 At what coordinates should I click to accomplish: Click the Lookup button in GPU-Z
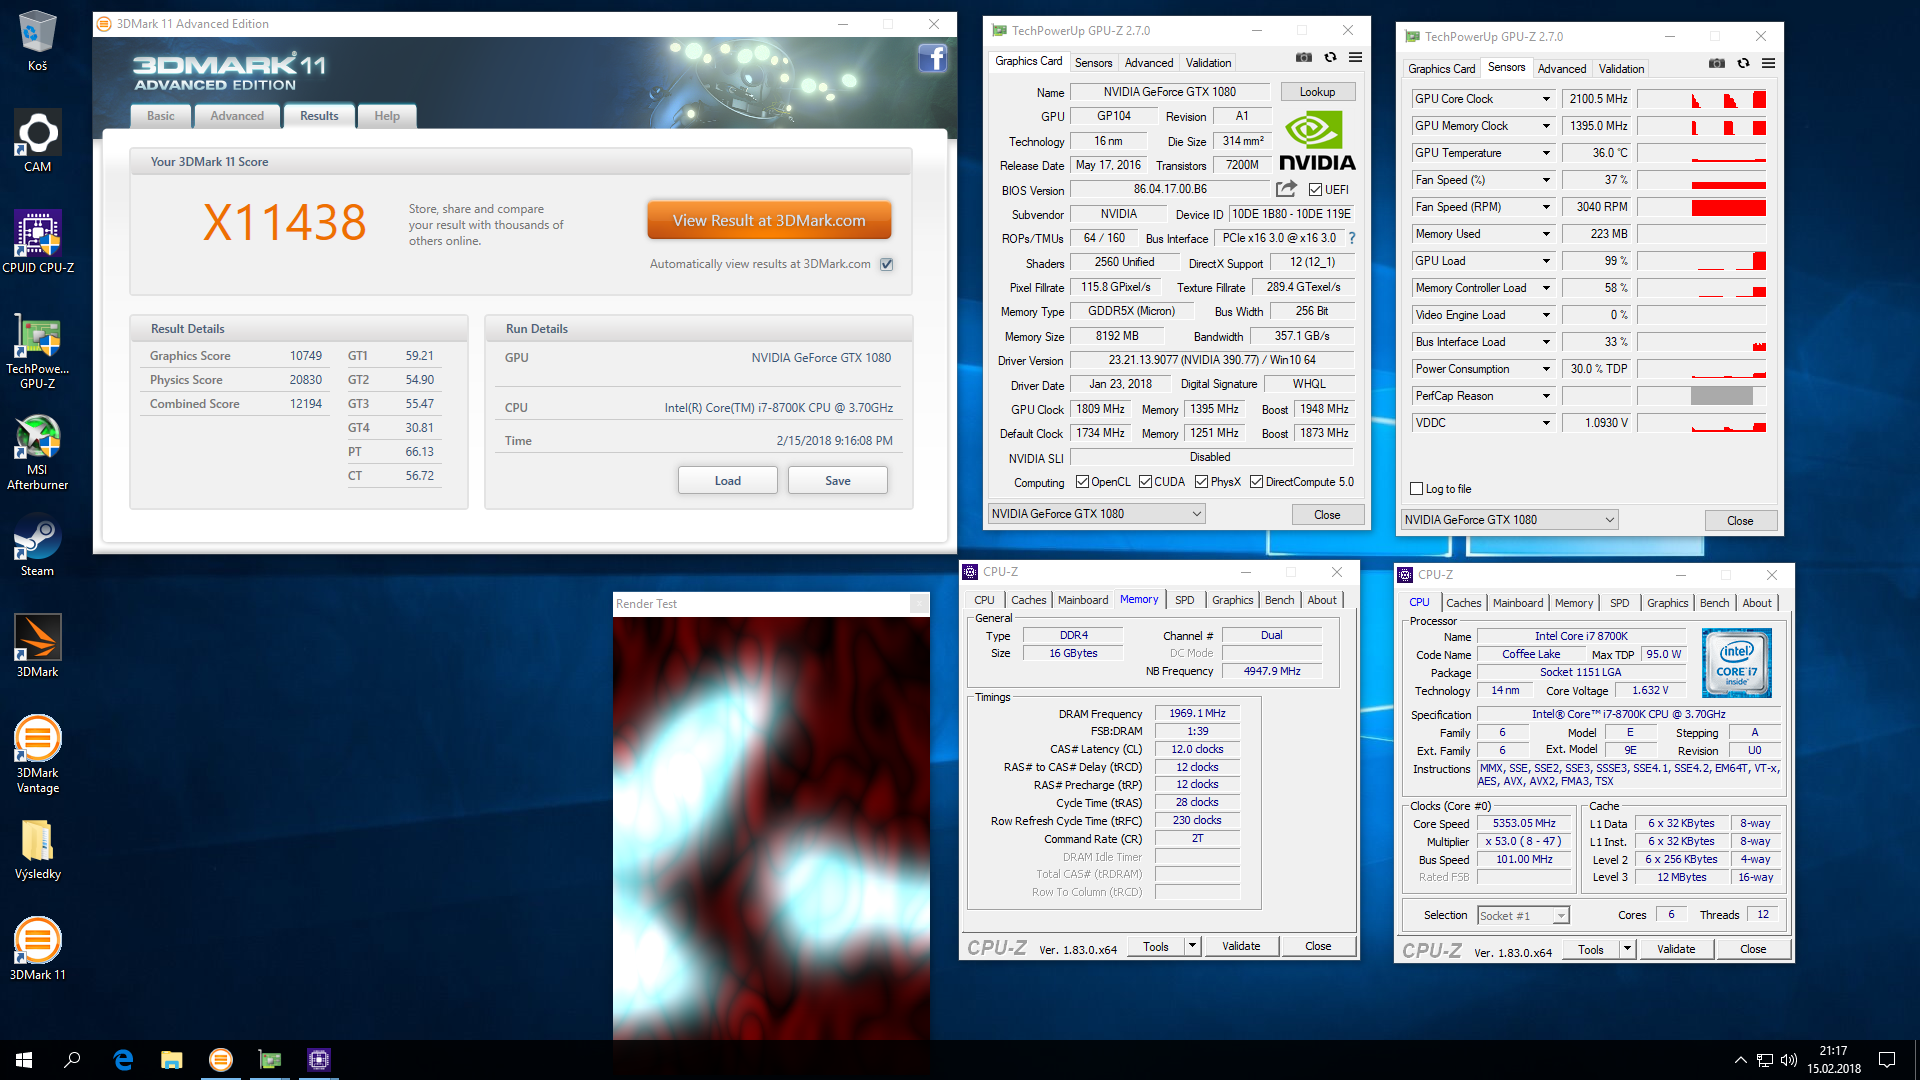point(1317,92)
